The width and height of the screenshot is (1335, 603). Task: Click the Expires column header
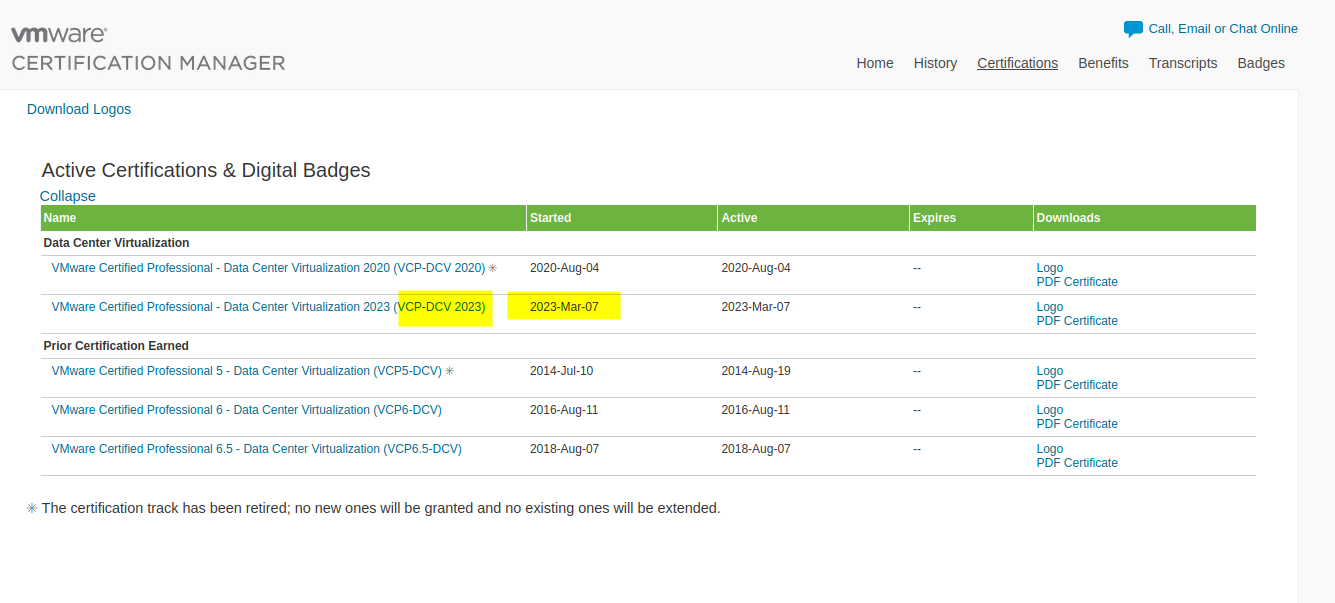[x=971, y=218]
